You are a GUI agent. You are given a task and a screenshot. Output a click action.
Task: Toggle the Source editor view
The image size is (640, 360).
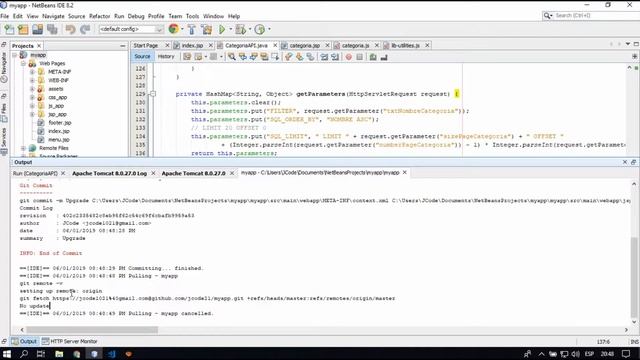point(142,57)
